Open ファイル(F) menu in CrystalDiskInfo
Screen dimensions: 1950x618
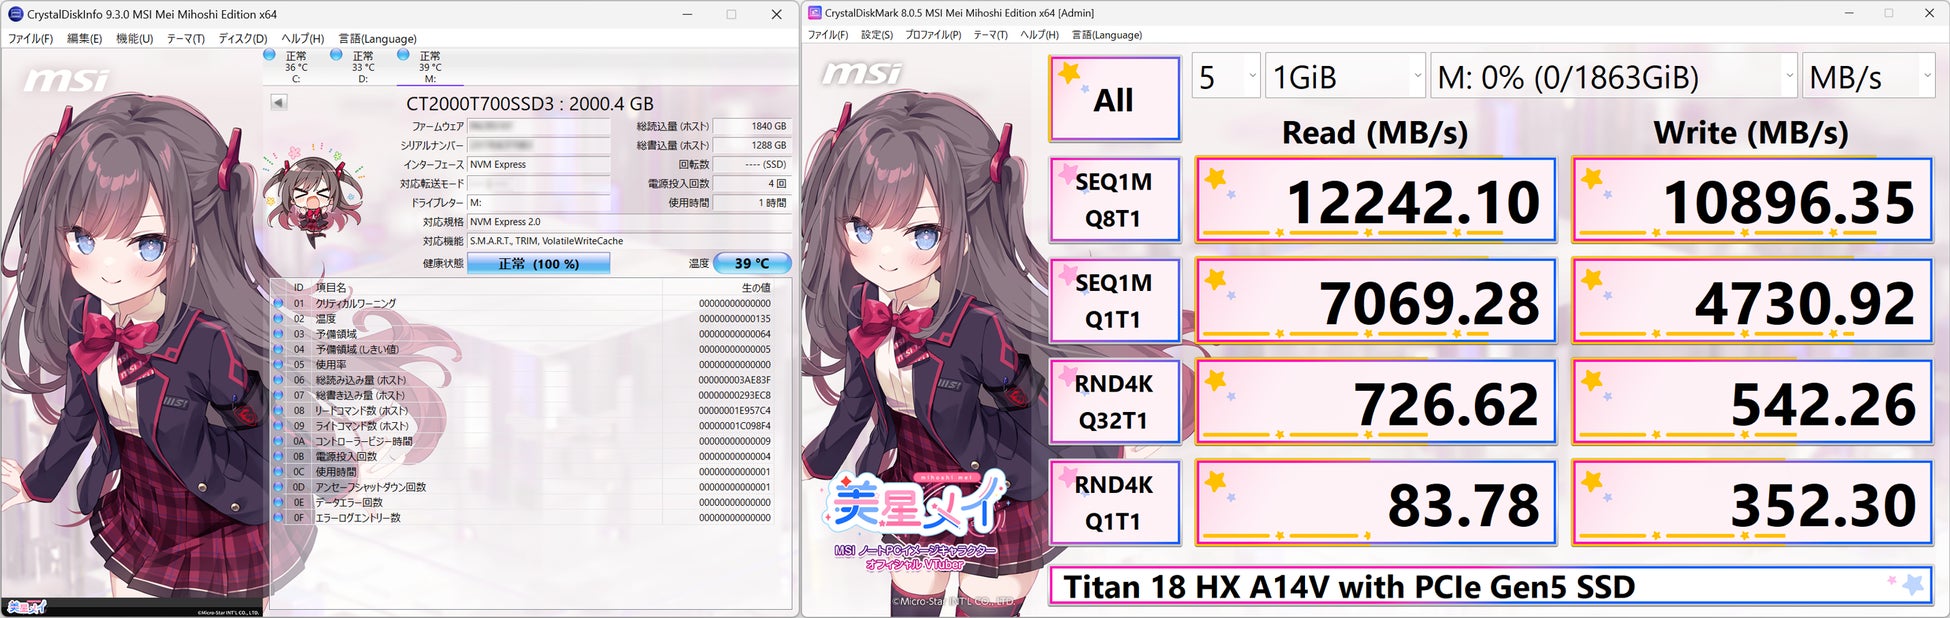coord(31,39)
